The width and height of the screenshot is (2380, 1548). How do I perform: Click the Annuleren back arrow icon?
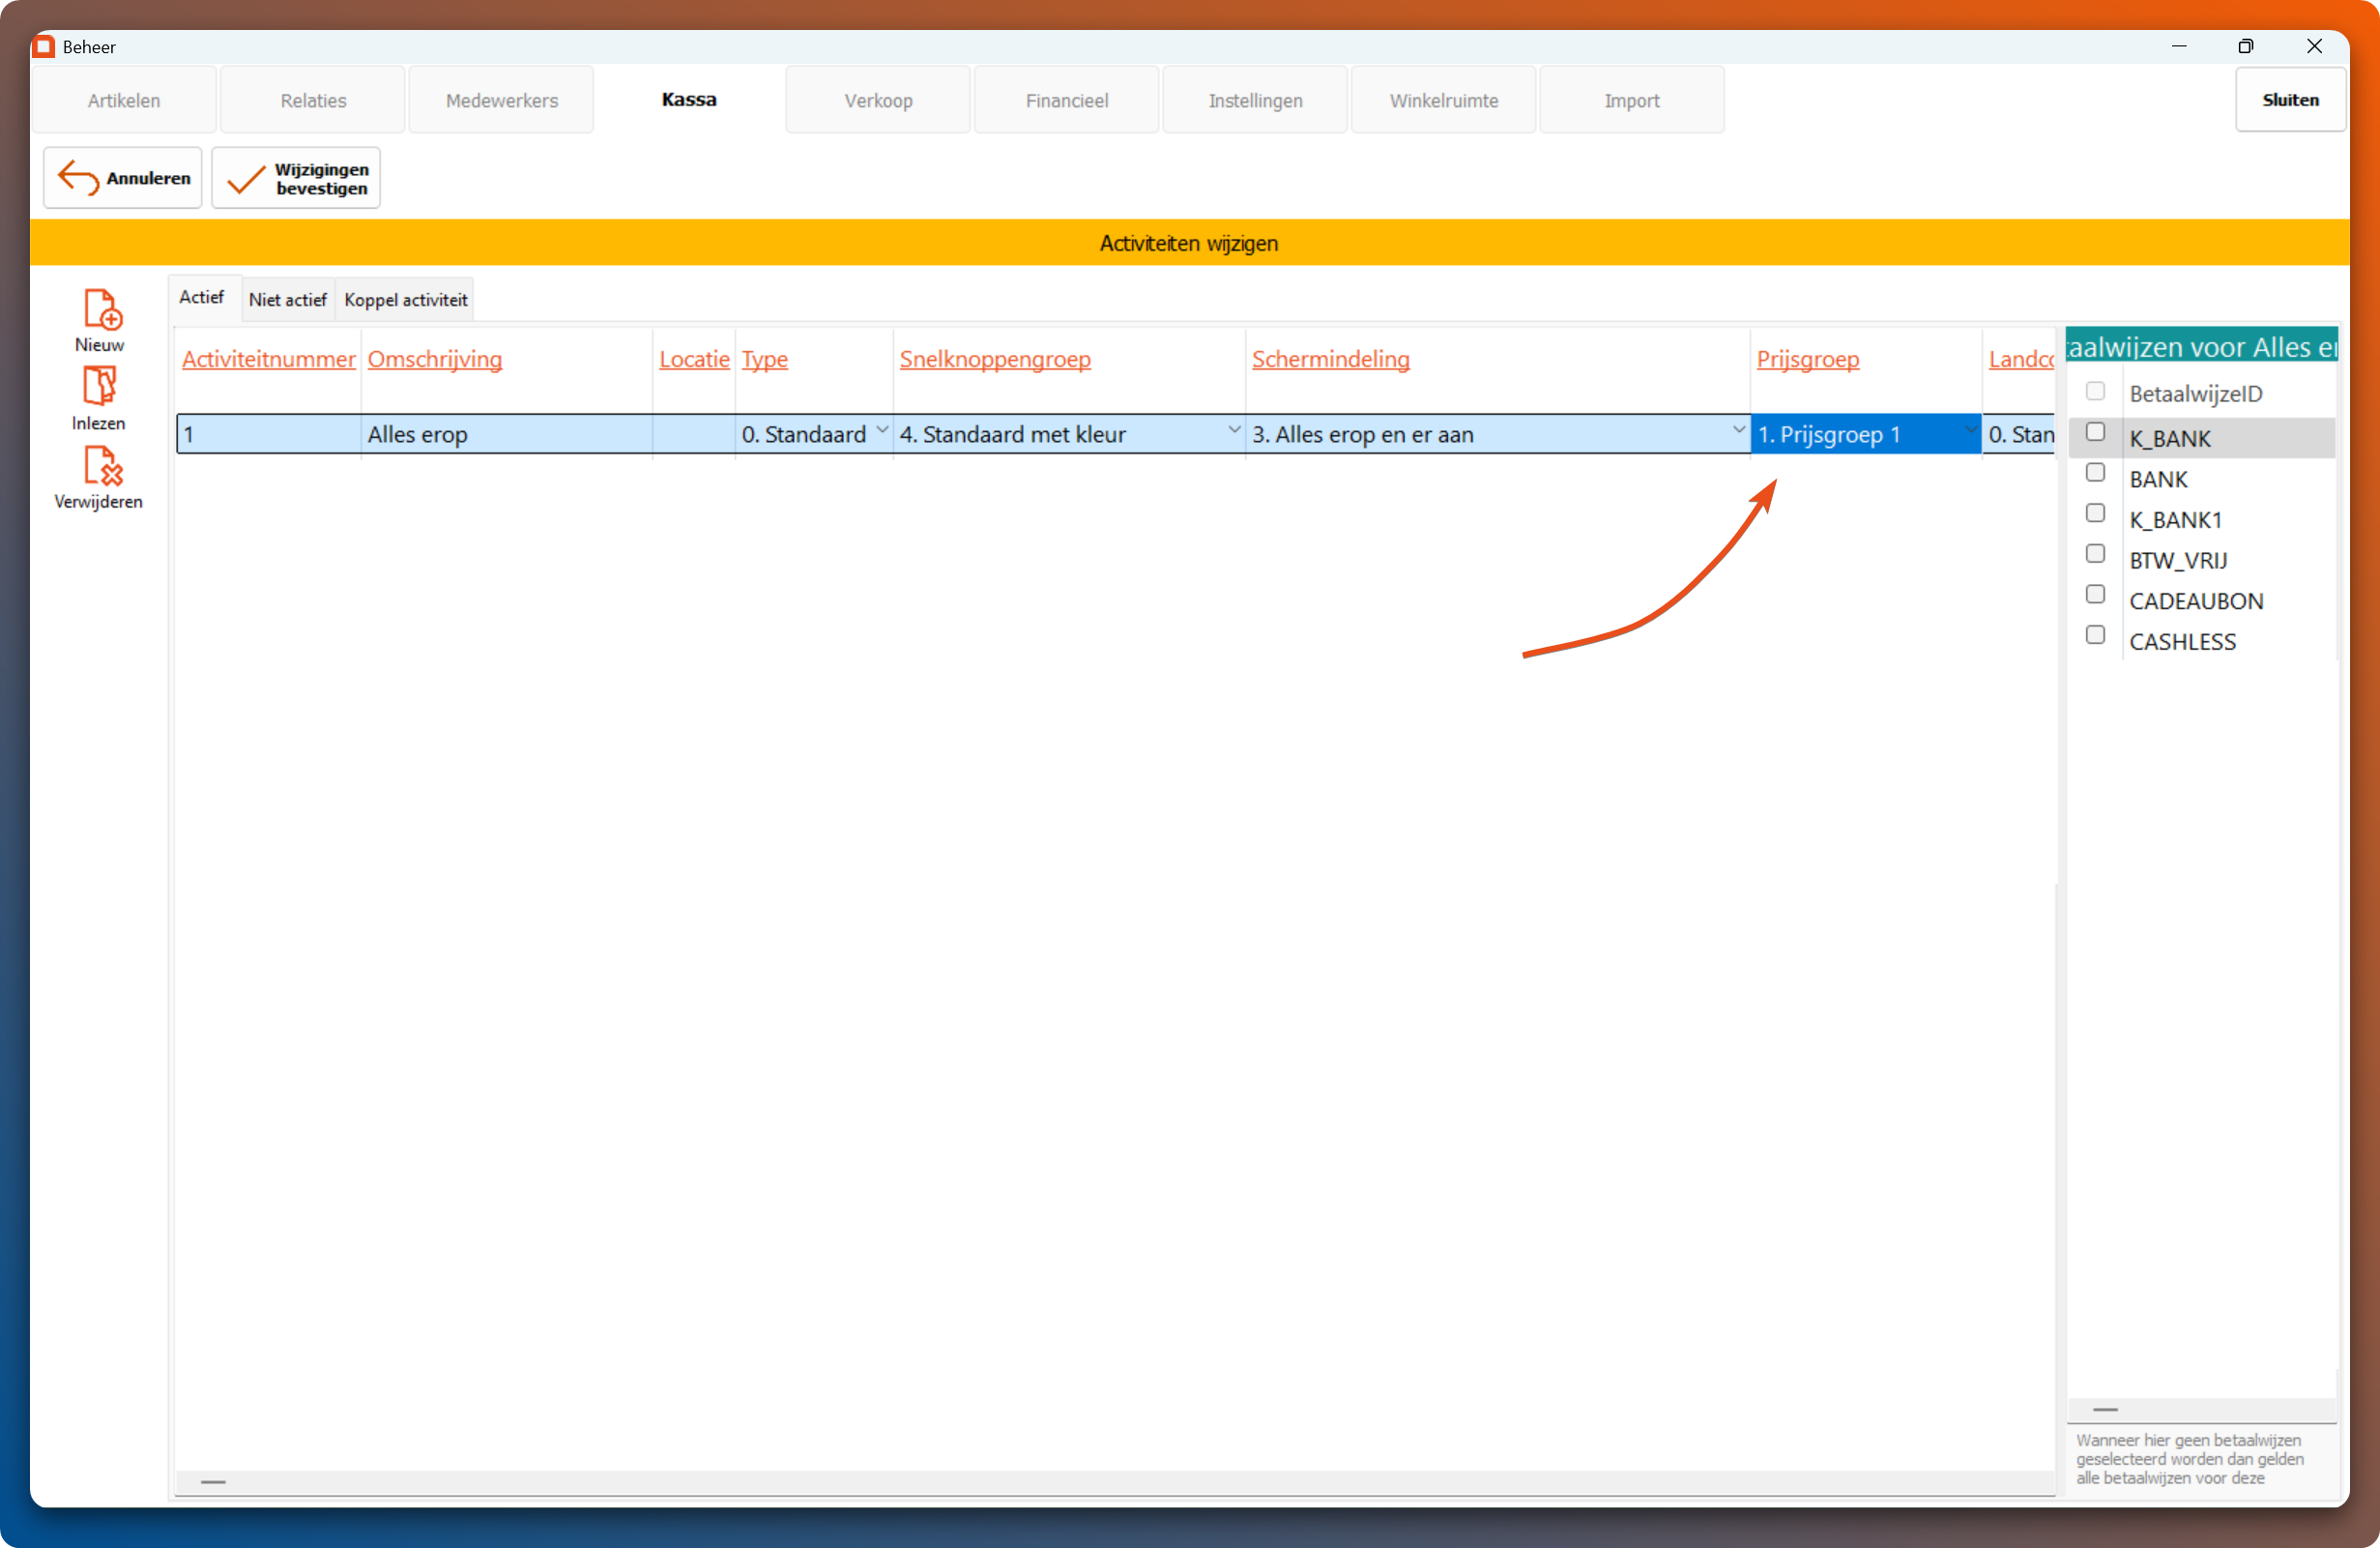pos(78,178)
